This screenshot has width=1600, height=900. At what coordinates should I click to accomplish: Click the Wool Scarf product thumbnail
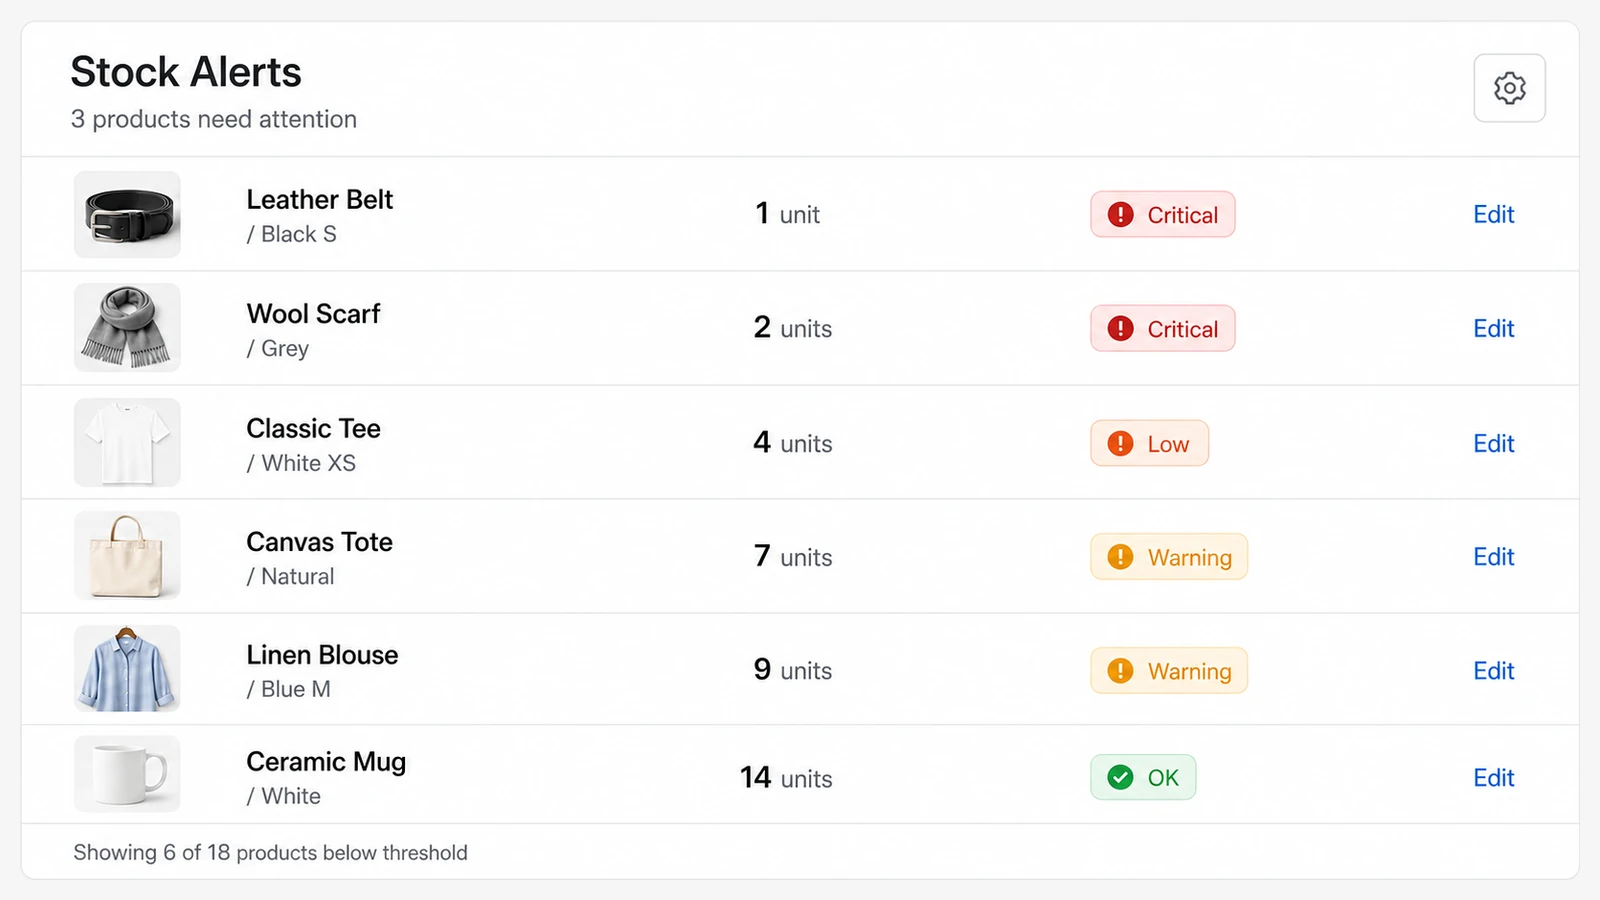(x=127, y=328)
